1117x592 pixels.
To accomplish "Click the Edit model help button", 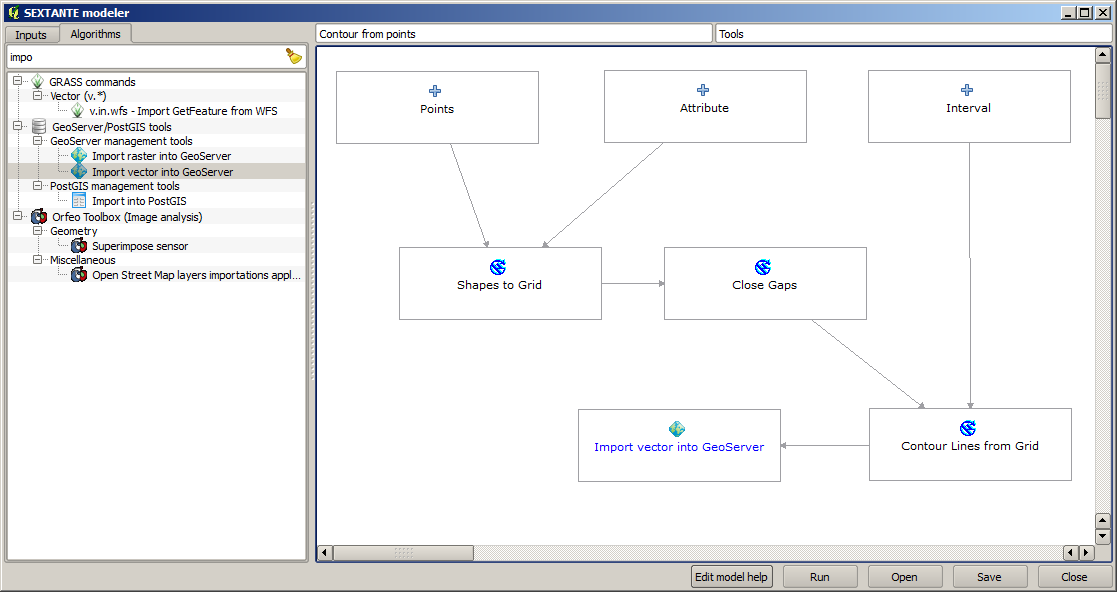I will click(x=732, y=577).
